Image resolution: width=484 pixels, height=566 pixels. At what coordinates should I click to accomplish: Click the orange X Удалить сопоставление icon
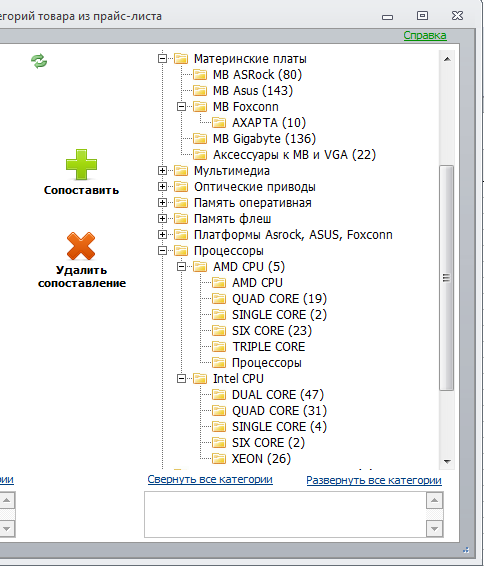[x=81, y=246]
